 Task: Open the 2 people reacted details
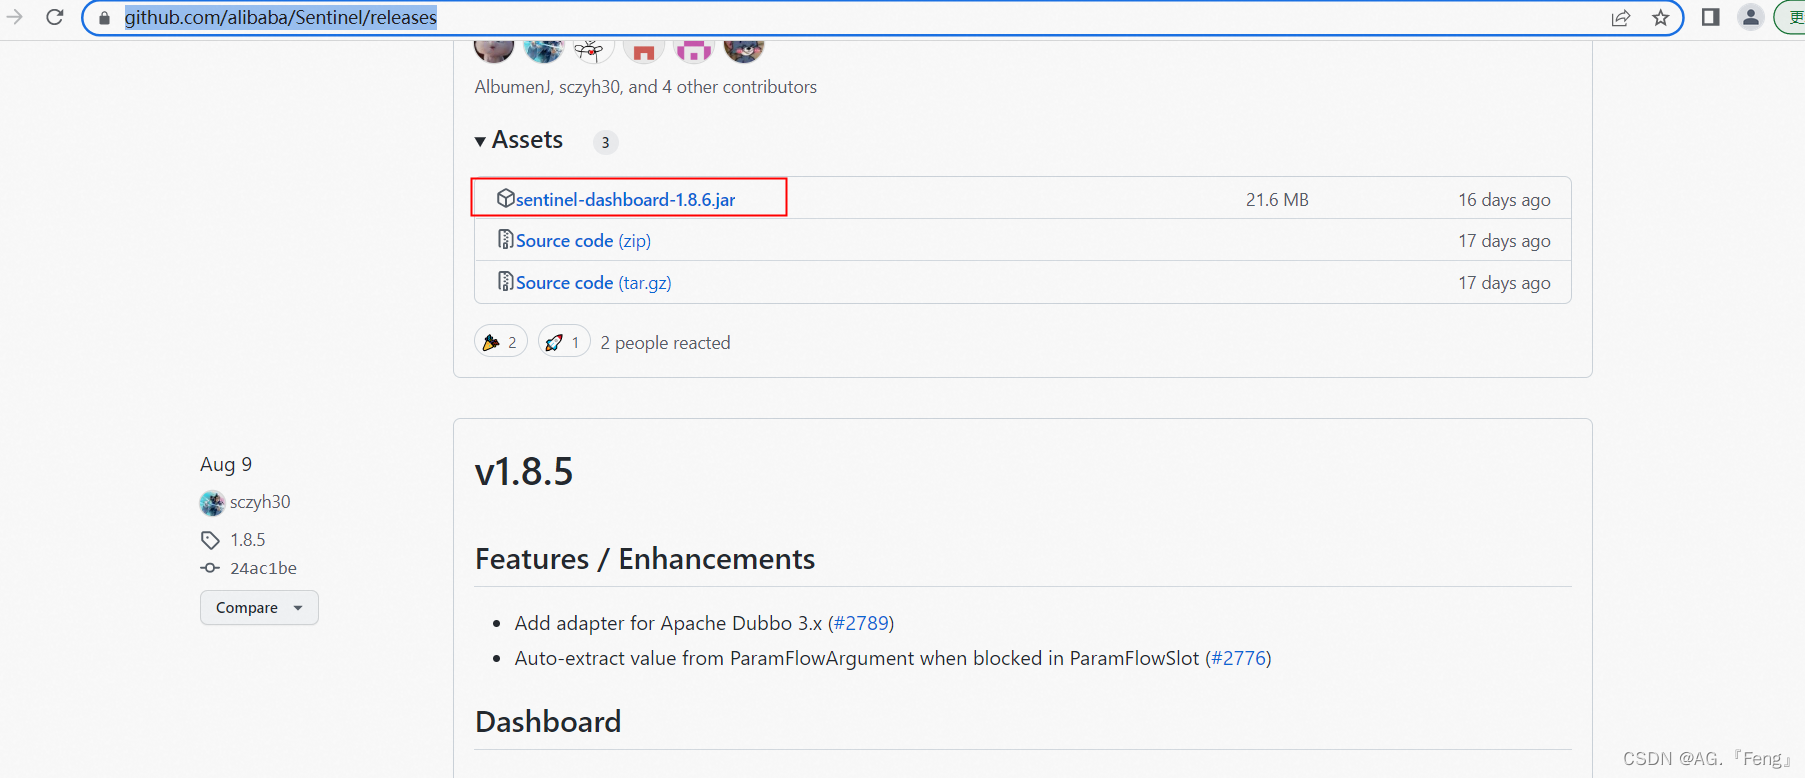click(x=665, y=343)
